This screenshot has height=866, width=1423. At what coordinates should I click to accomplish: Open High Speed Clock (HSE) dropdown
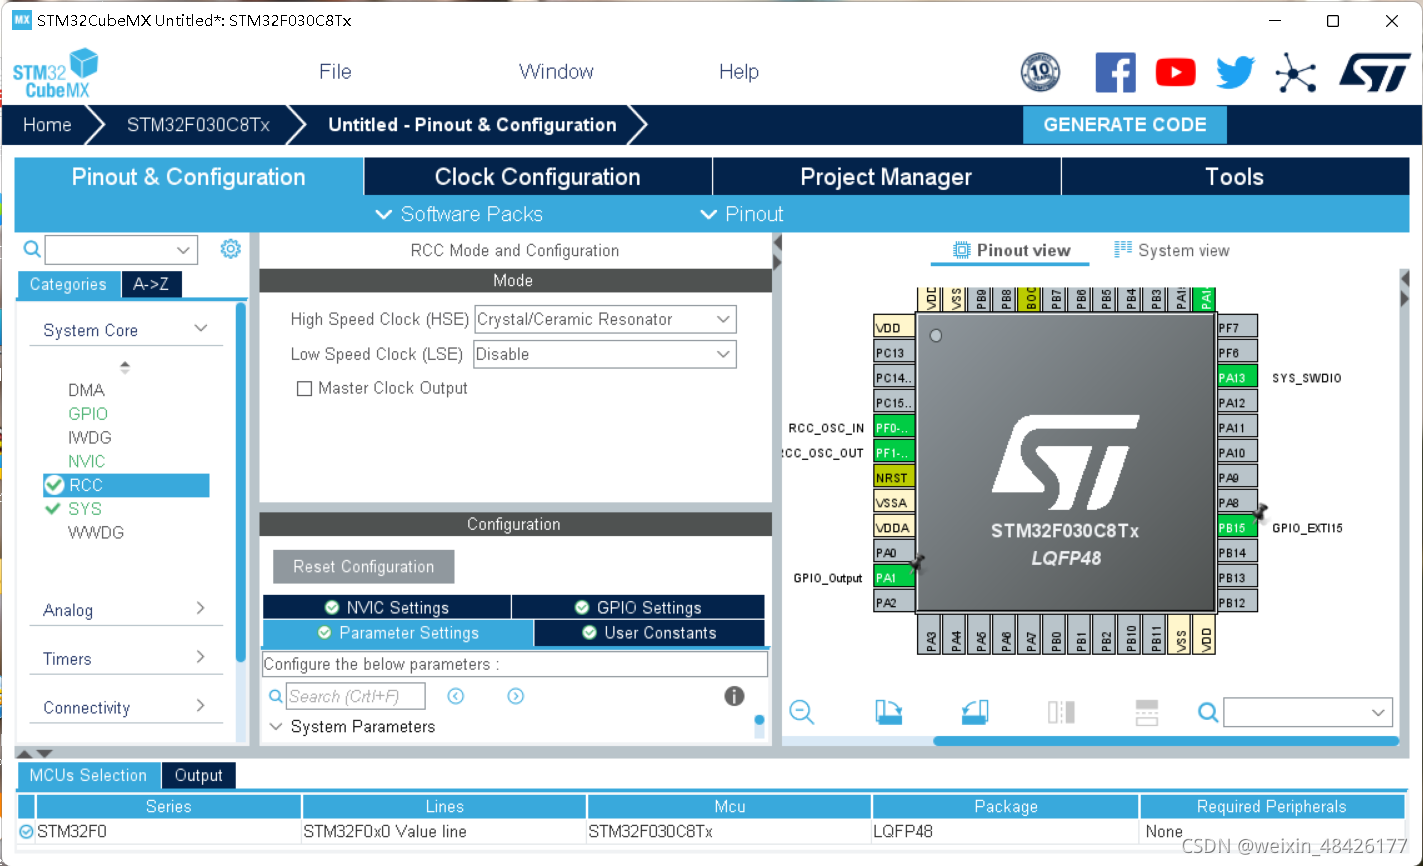[605, 319]
